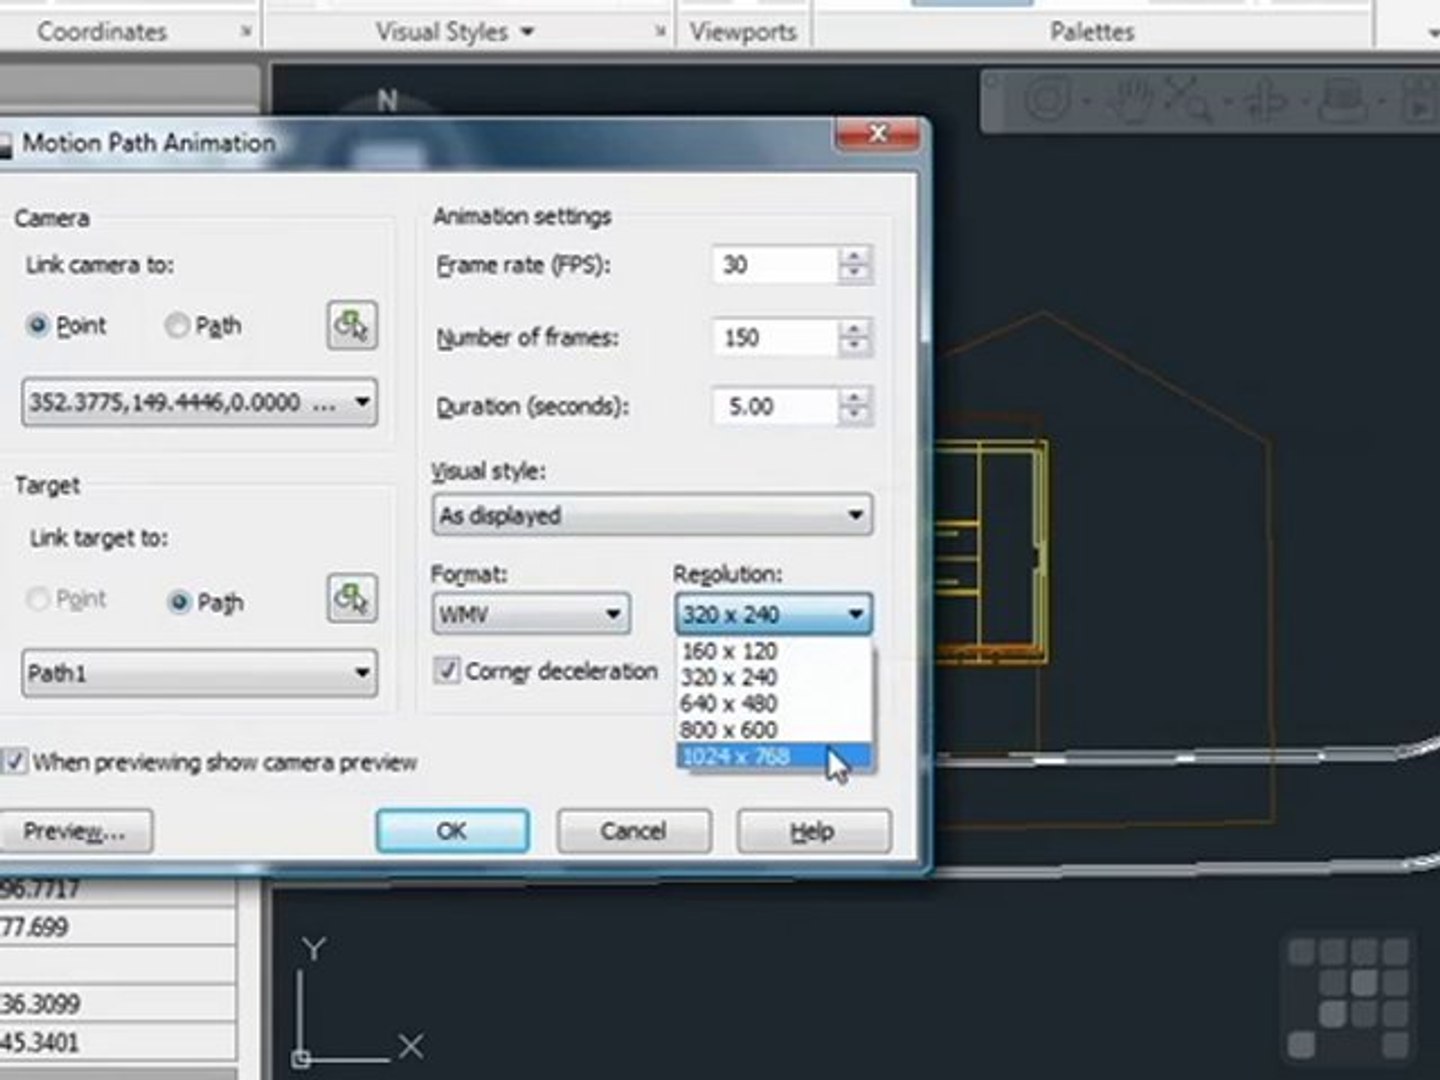This screenshot has width=1440, height=1080.
Task: Toggle the Corner deceleration checkbox
Action: pos(447,670)
